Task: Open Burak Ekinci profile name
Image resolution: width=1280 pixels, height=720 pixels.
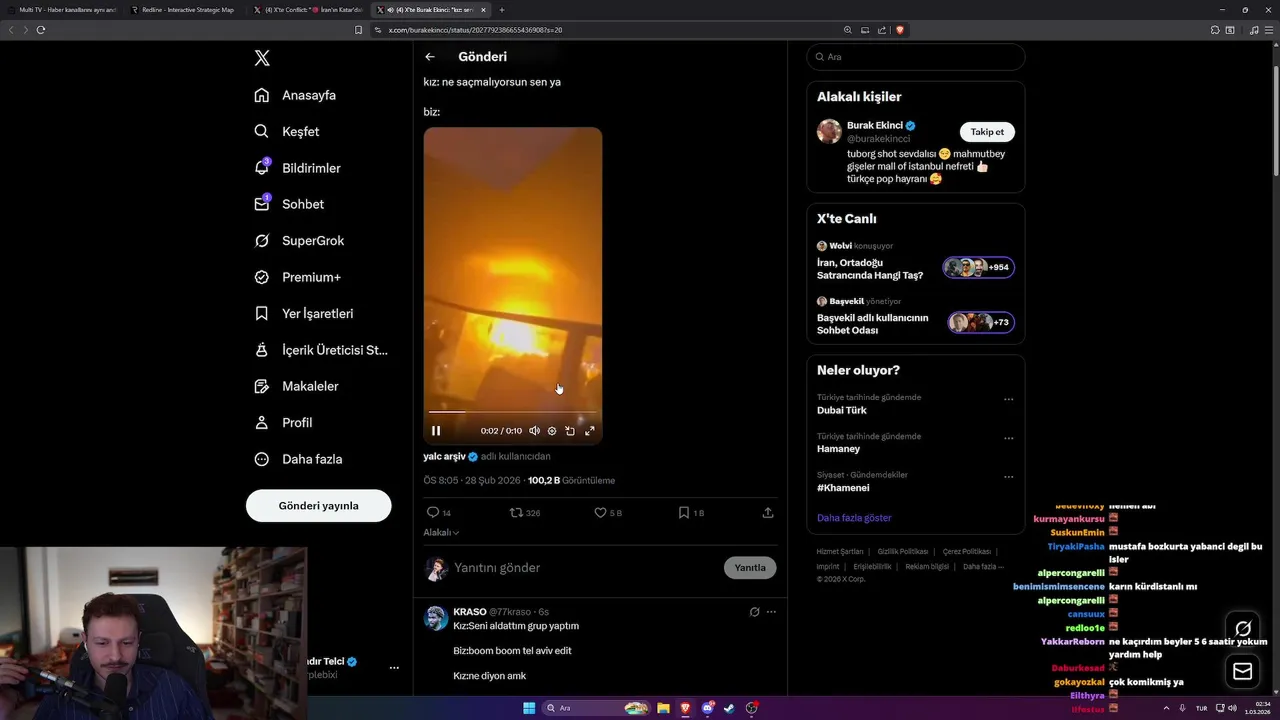Action: [x=875, y=126]
